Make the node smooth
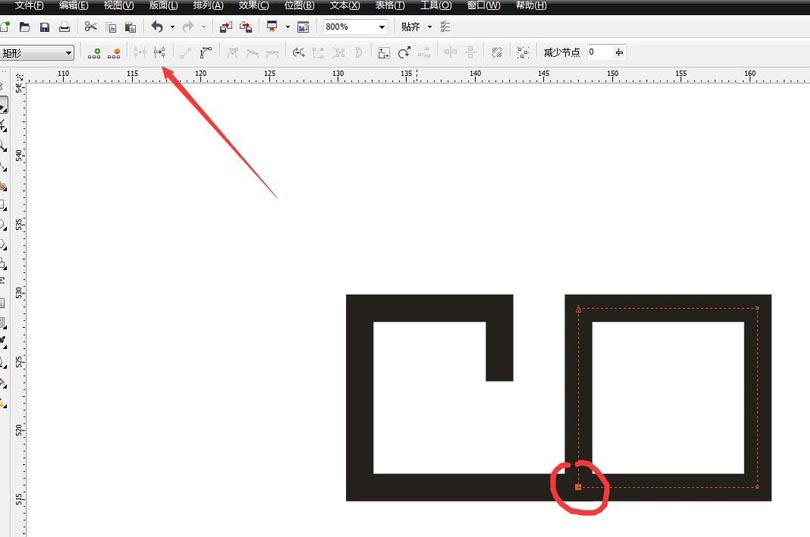 point(253,53)
